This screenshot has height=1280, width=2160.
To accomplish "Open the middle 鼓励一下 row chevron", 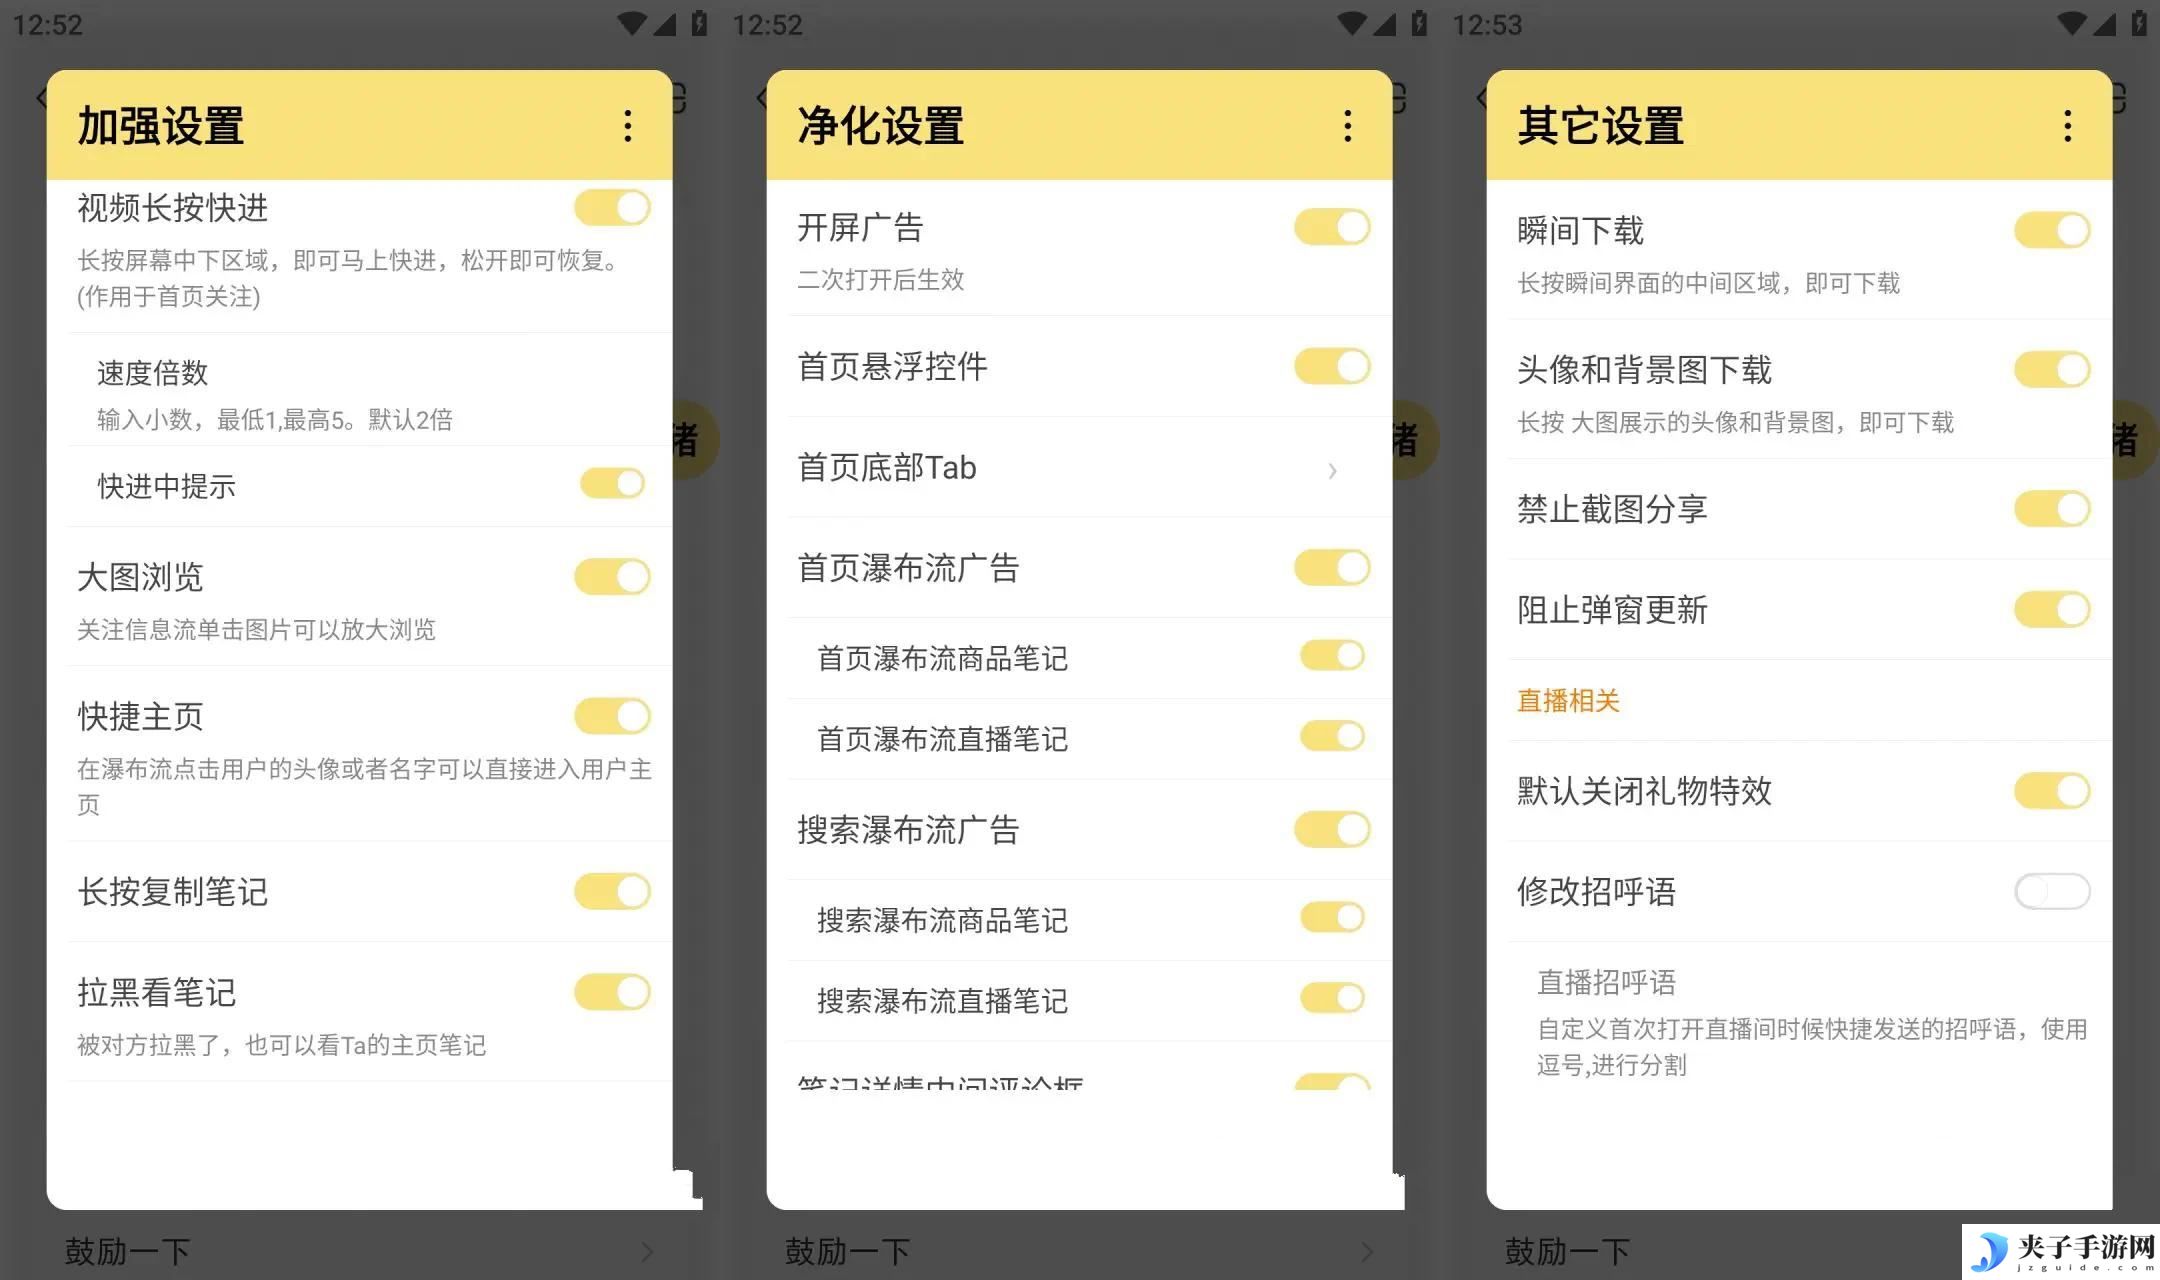I will pos(1367,1252).
